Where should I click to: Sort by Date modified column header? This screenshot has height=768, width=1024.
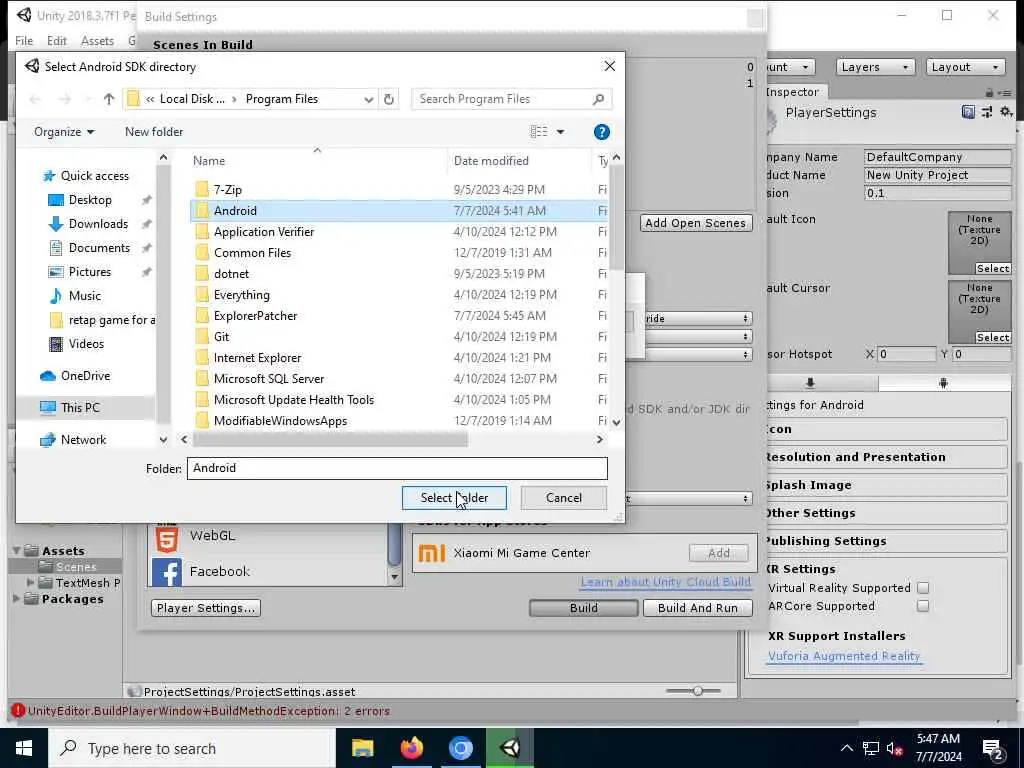click(x=491, y=161)
